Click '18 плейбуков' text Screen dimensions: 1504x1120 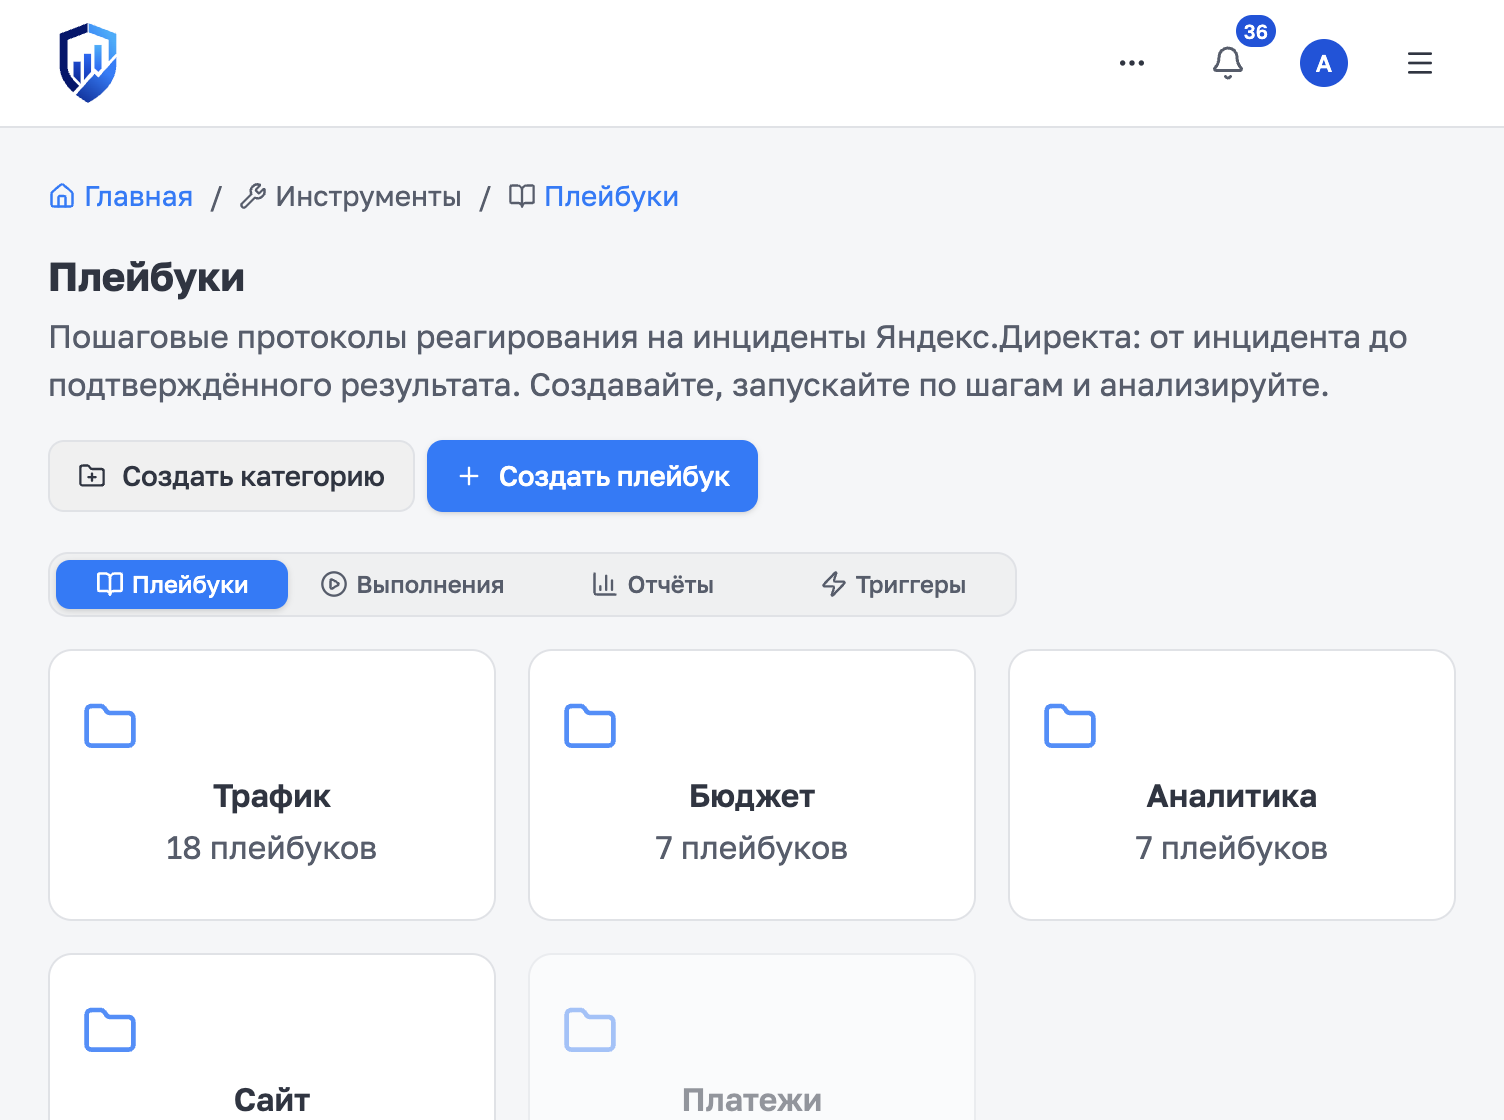tap(272, 848)
